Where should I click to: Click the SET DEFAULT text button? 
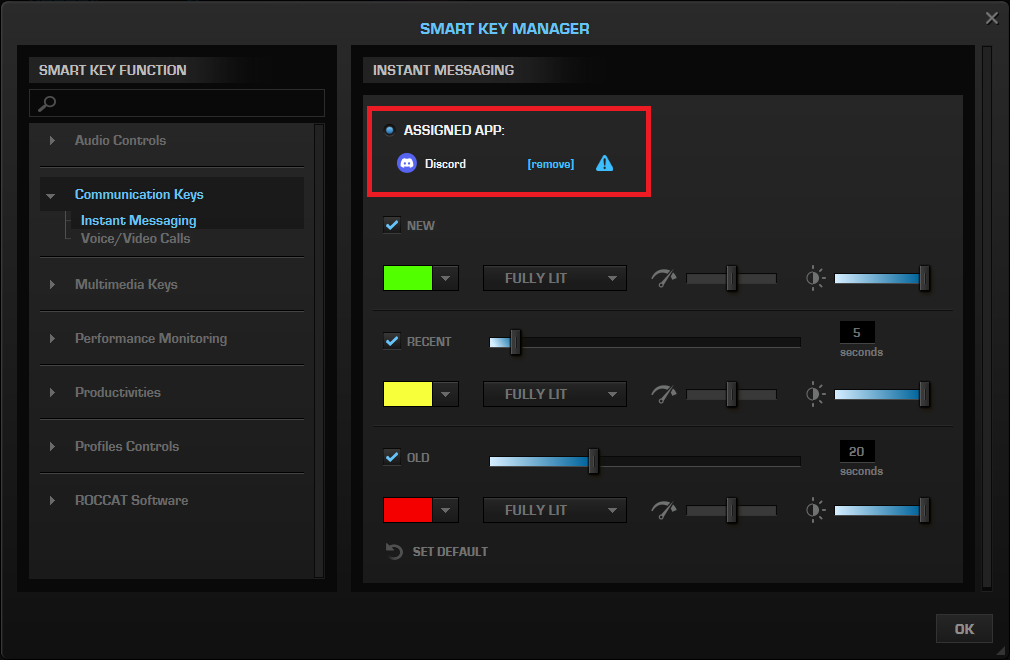coord(450,552)
